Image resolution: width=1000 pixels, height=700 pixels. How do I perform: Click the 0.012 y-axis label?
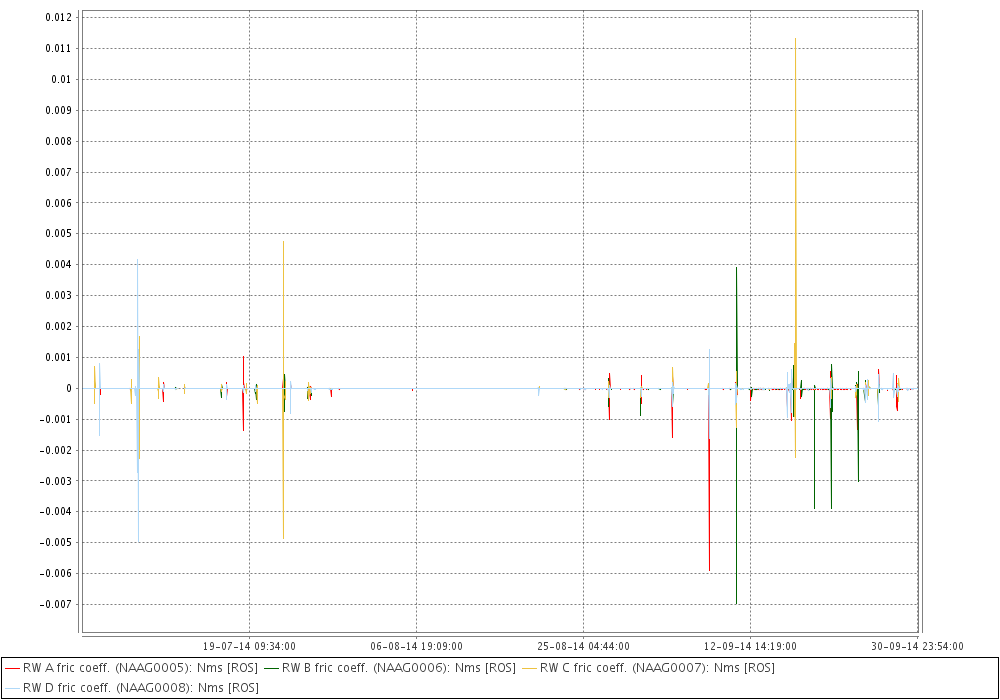[59, 17]
